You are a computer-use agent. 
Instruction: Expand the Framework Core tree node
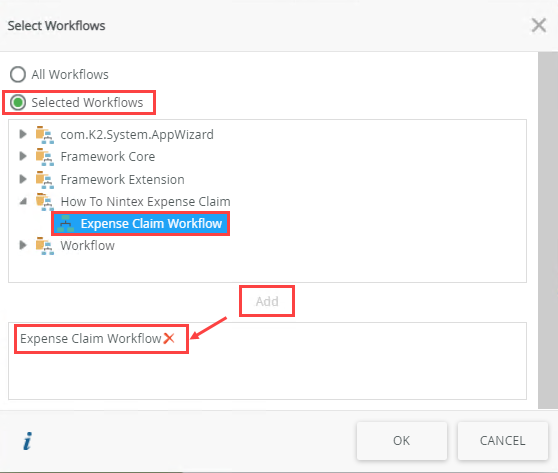click(23, 156)
